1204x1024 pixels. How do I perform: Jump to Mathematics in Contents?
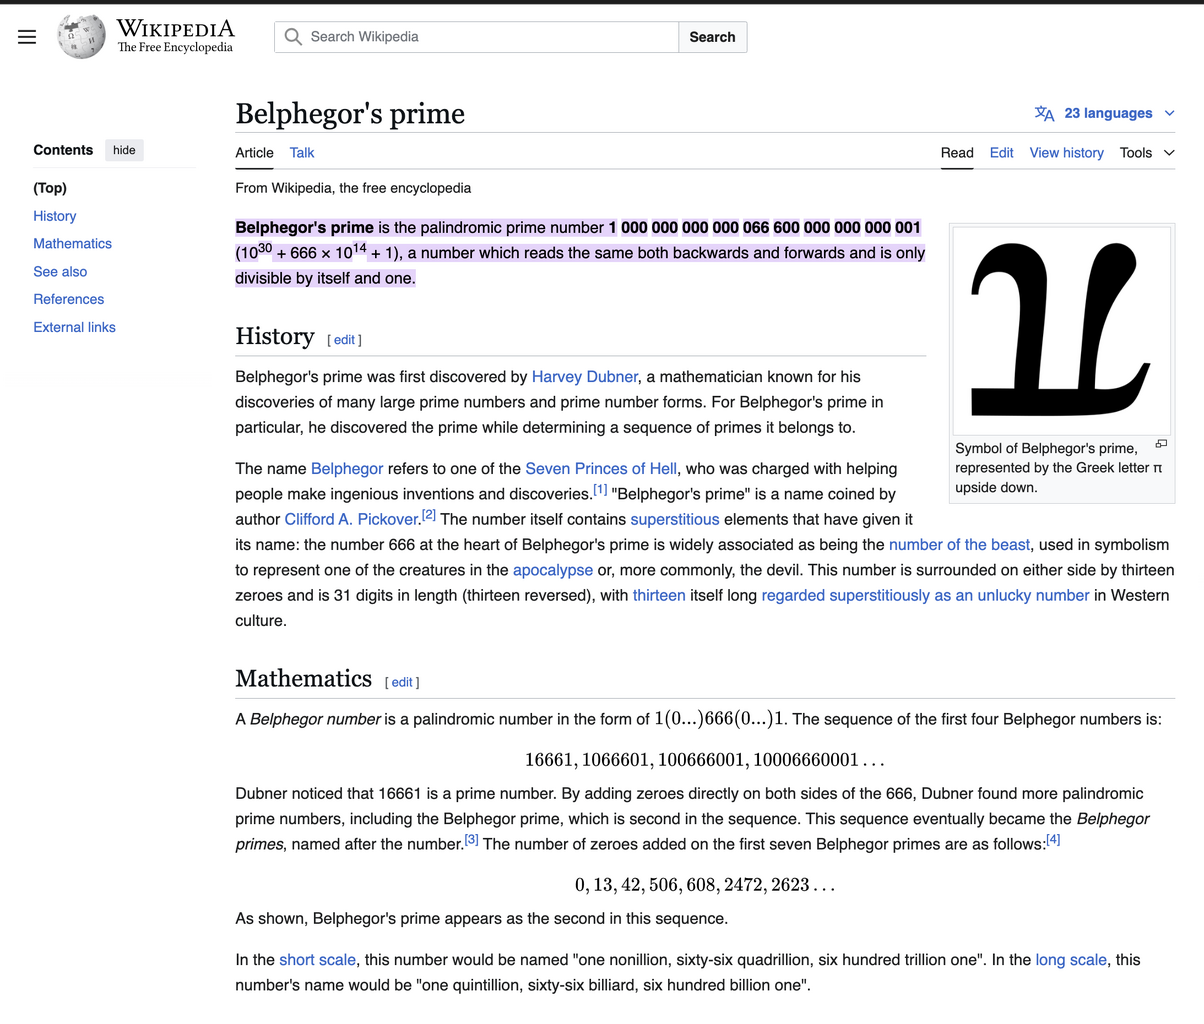tap(72, 244)
